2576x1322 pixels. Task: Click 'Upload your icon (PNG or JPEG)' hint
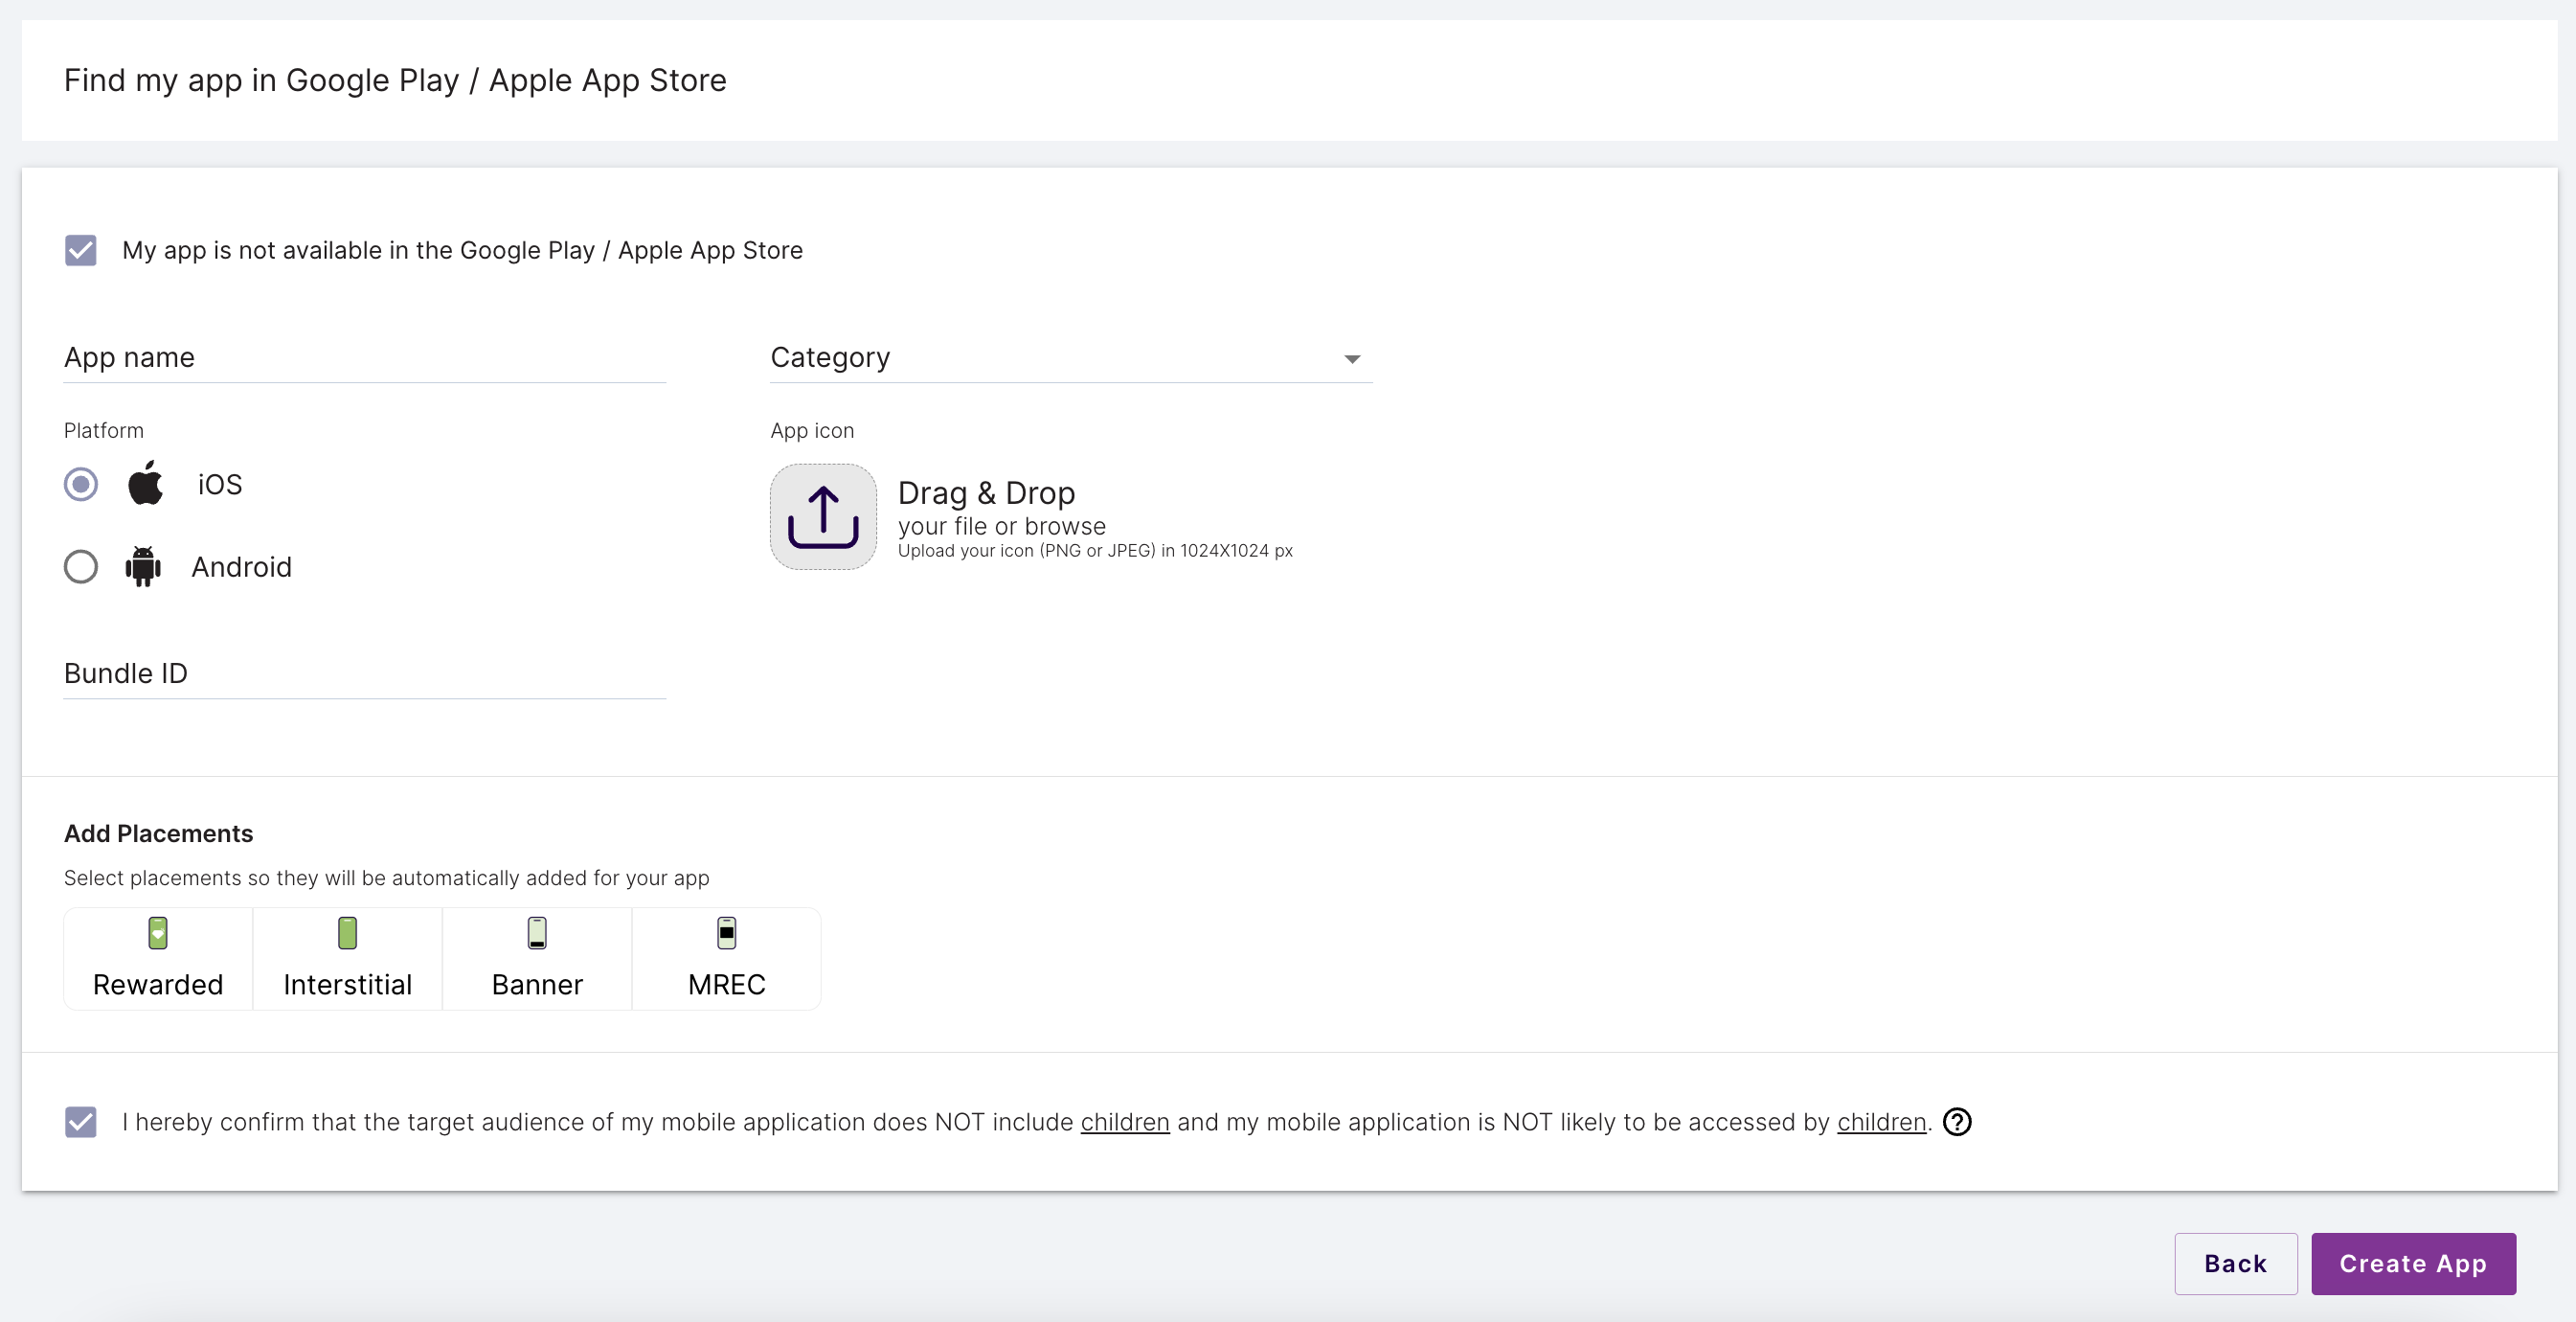1095,551
